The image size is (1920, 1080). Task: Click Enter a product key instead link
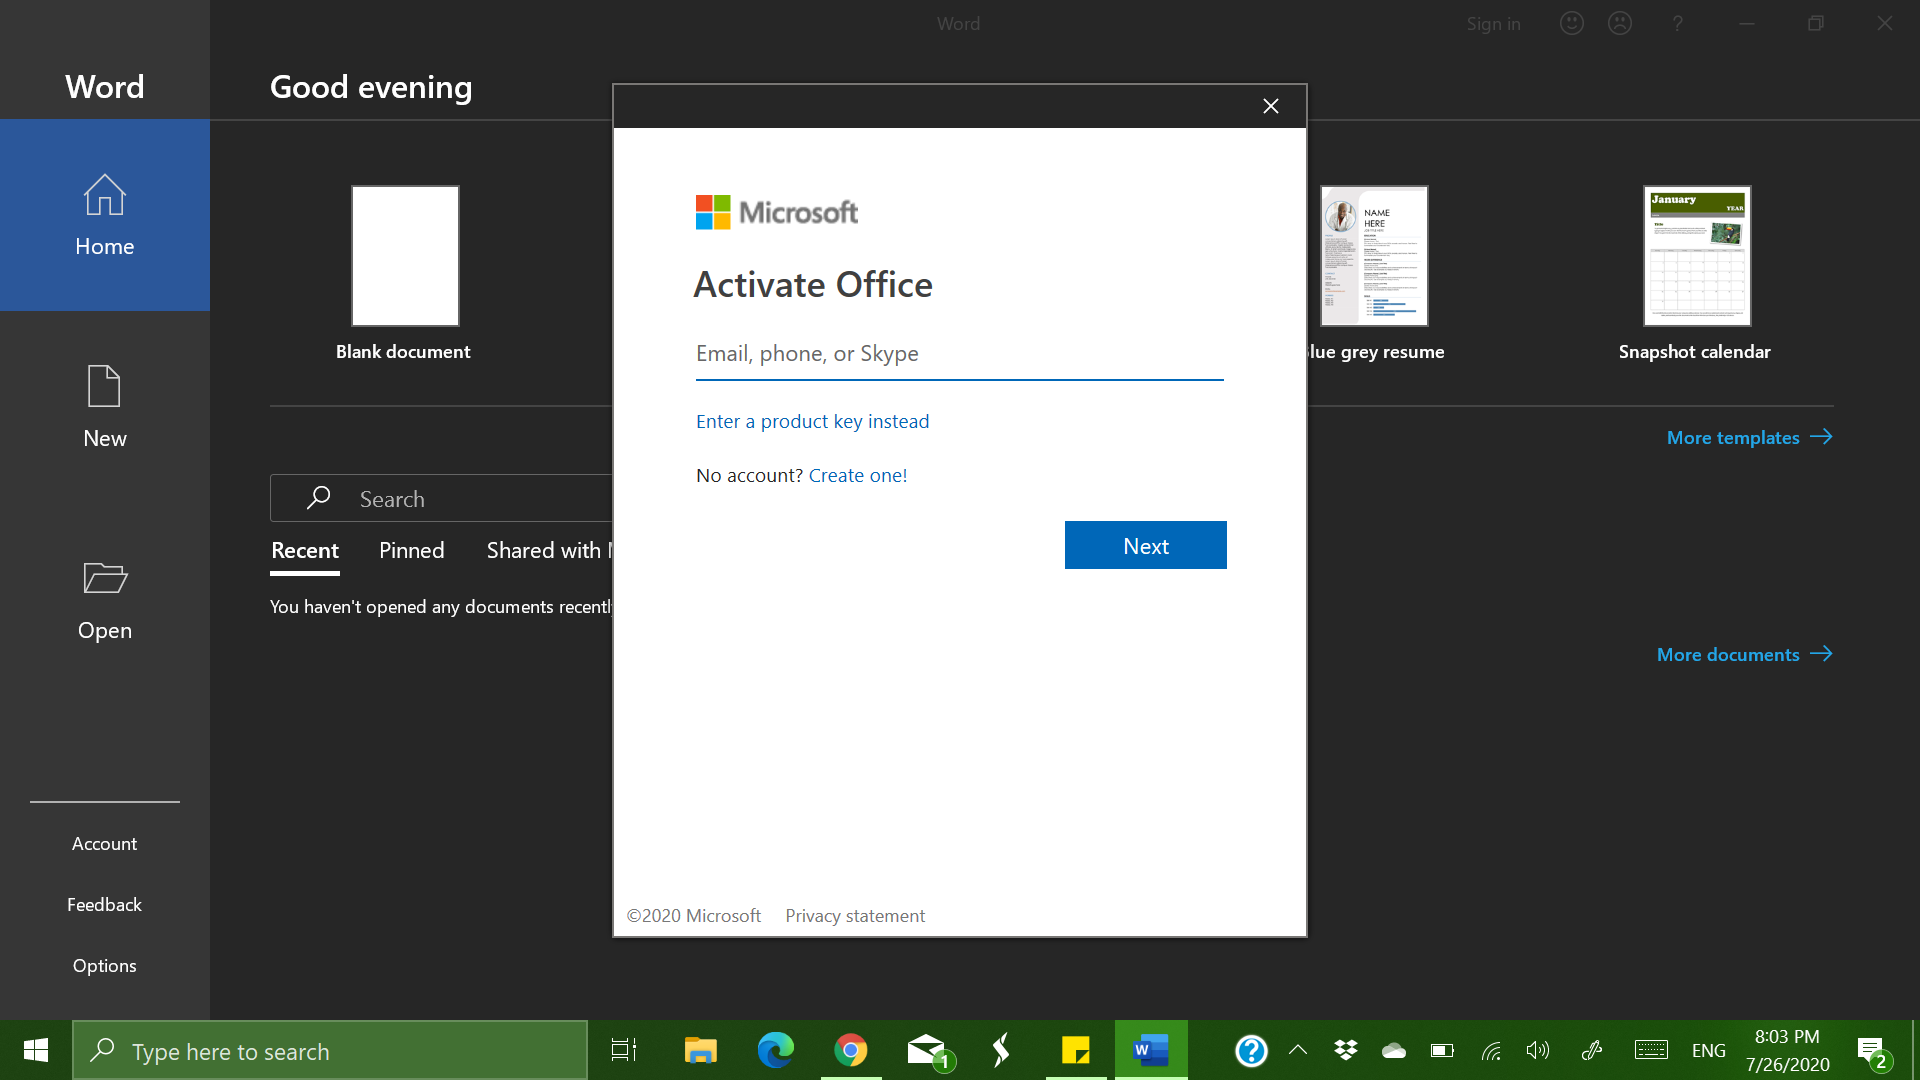pos(812,421)
